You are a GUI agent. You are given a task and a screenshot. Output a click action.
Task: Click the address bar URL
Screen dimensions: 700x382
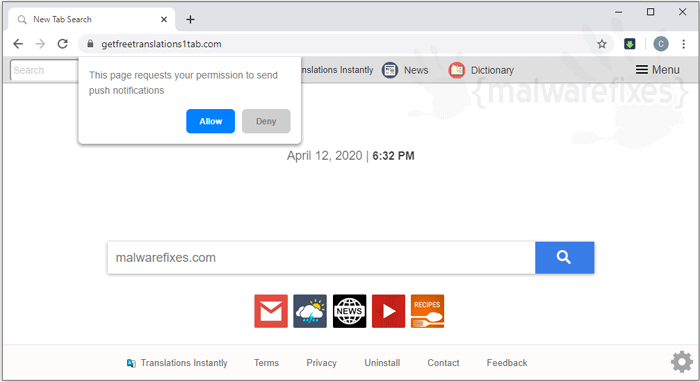pos(161,44)
